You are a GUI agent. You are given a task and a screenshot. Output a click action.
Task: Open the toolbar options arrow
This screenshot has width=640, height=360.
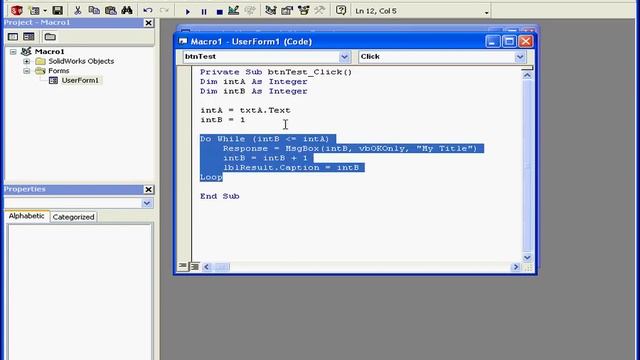click(486, 12)
